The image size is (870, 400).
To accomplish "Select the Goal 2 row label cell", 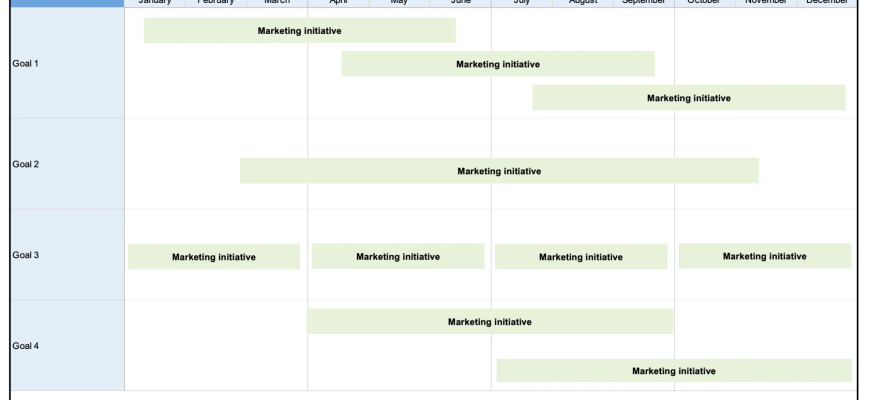I will point(62,164).
